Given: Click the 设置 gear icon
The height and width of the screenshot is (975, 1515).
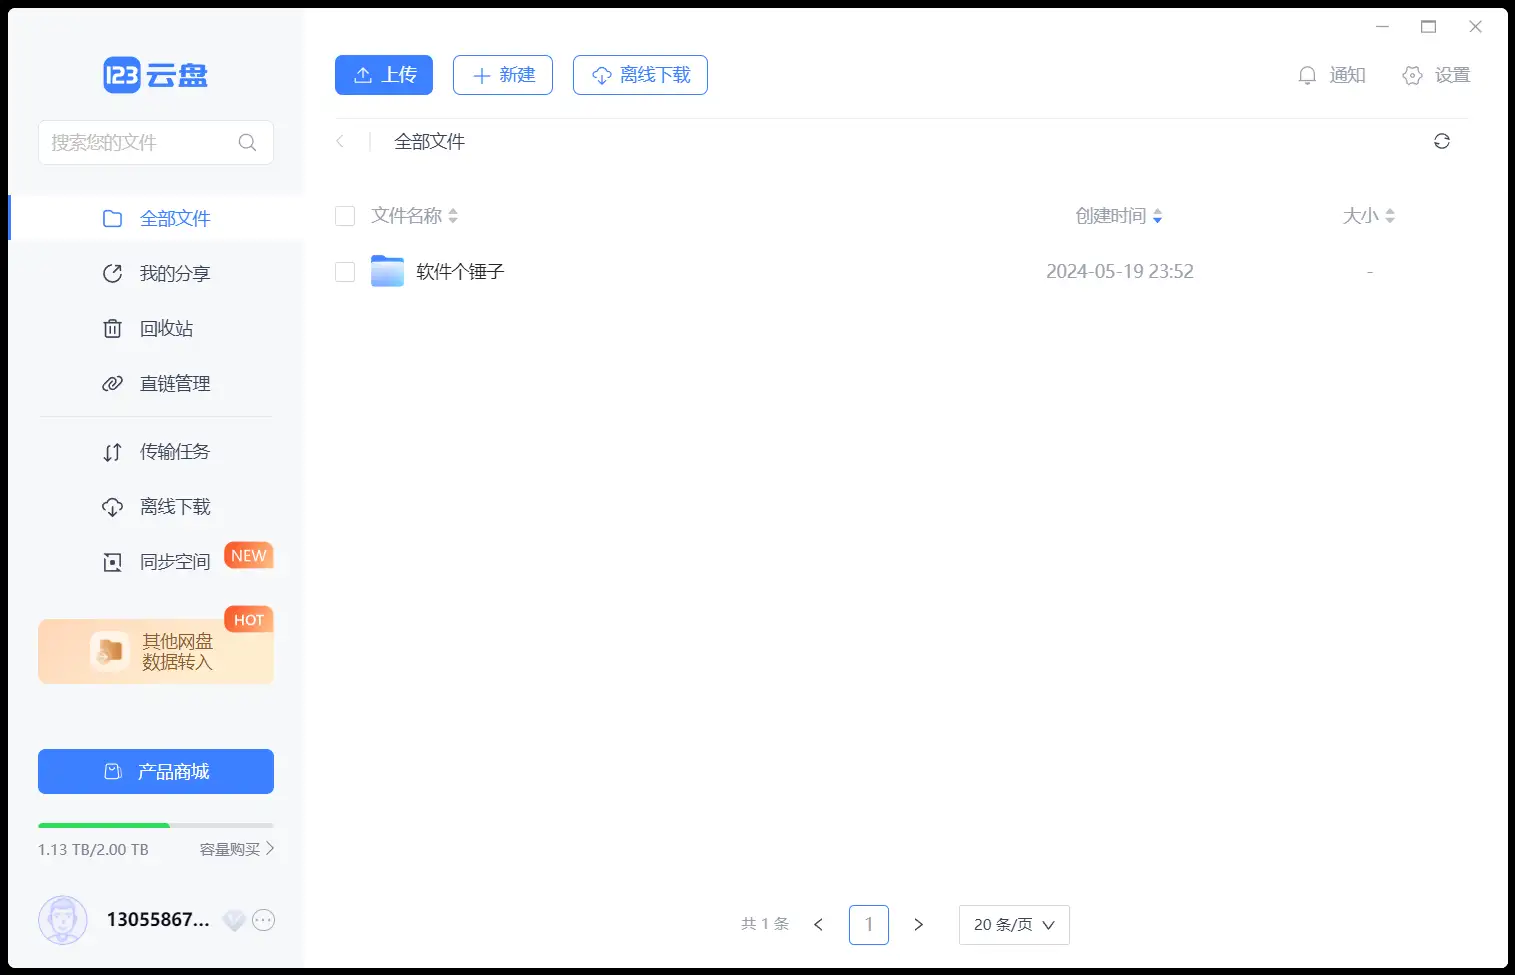Looking at the screenshot, I should coord(1412,75).
